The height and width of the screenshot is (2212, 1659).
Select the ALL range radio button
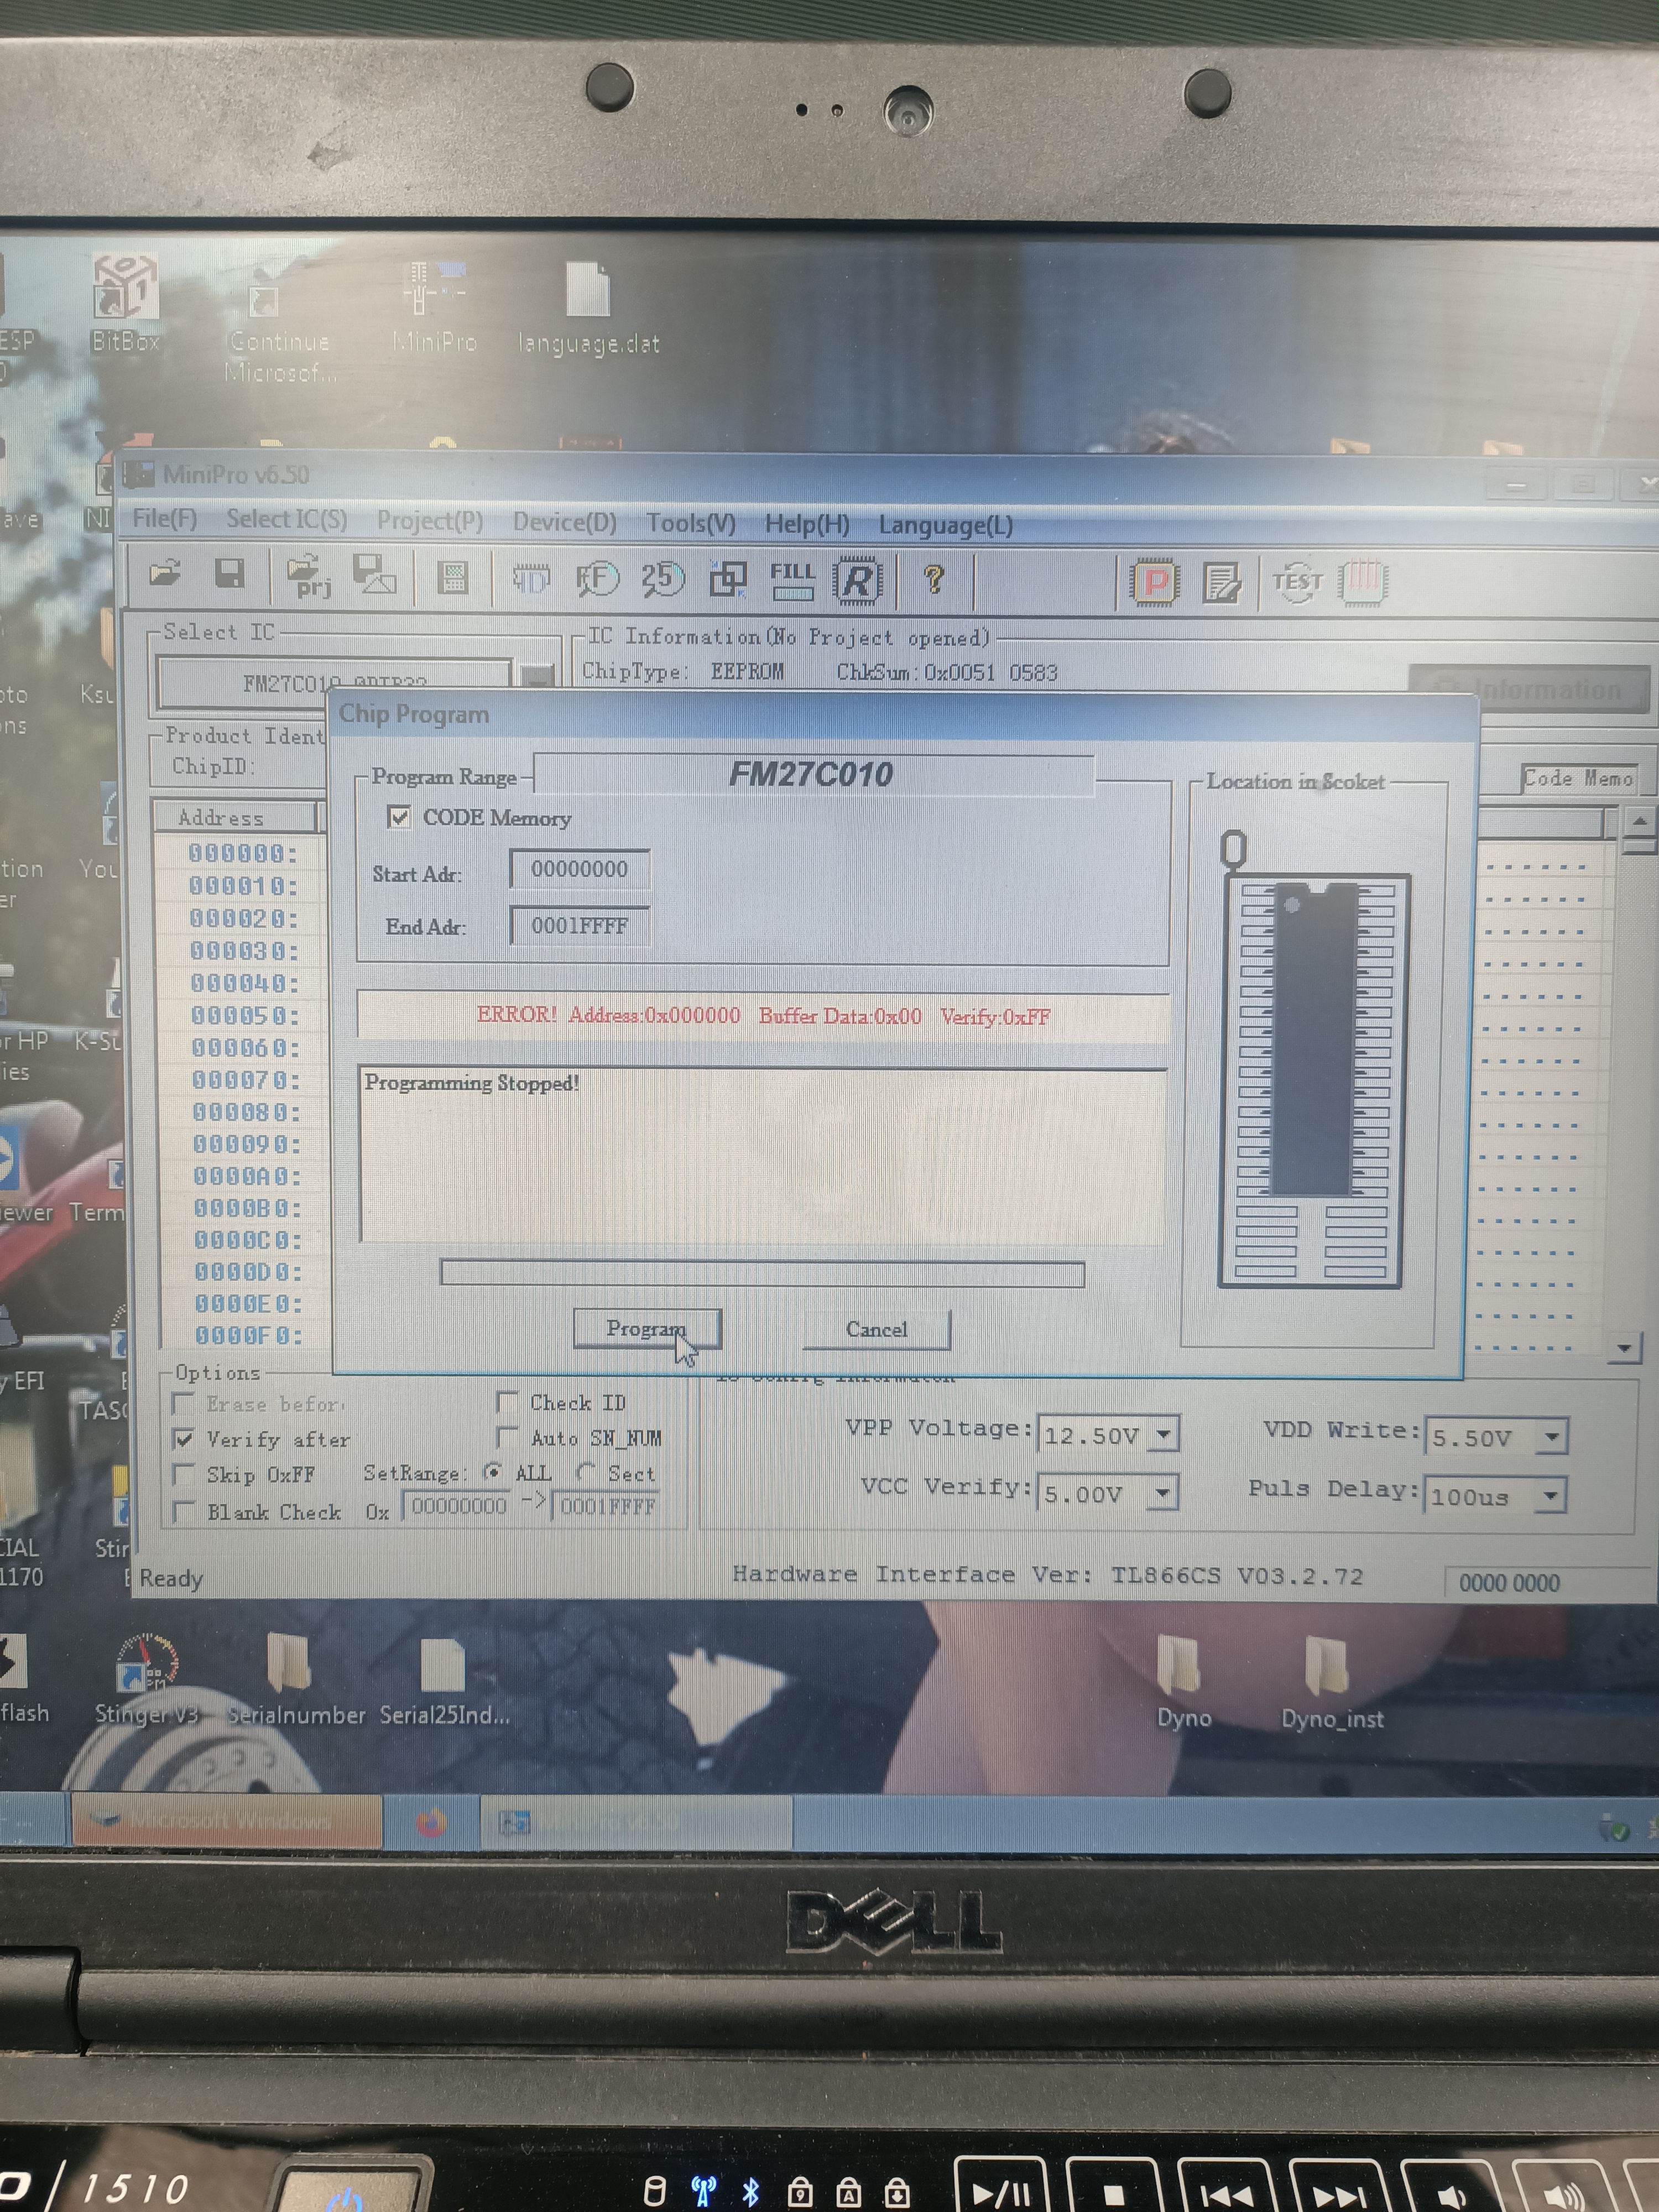coord(493,1472)
